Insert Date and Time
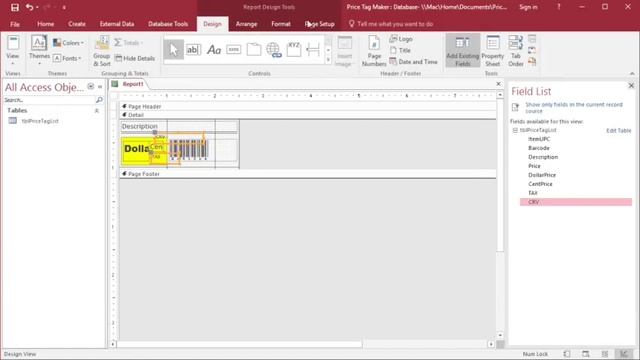 pos(413,62)
